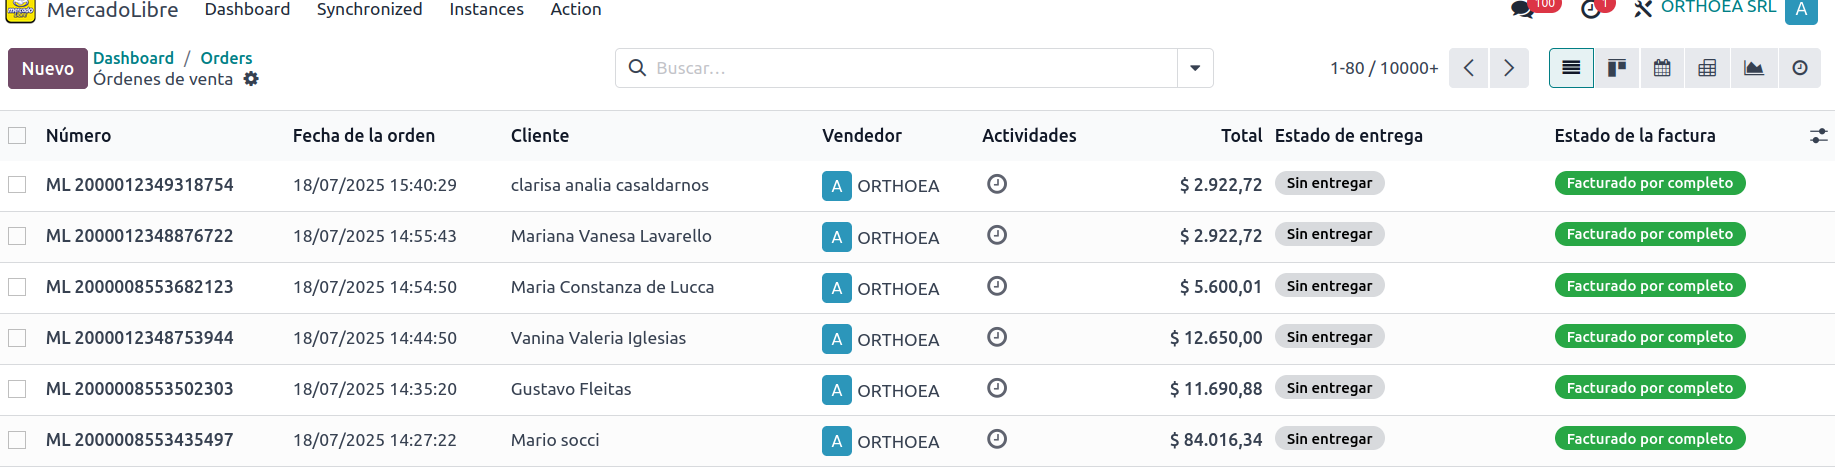Tick the select-all checkbox in the header row
The image size is (1835, 472).
pos(17,135)
